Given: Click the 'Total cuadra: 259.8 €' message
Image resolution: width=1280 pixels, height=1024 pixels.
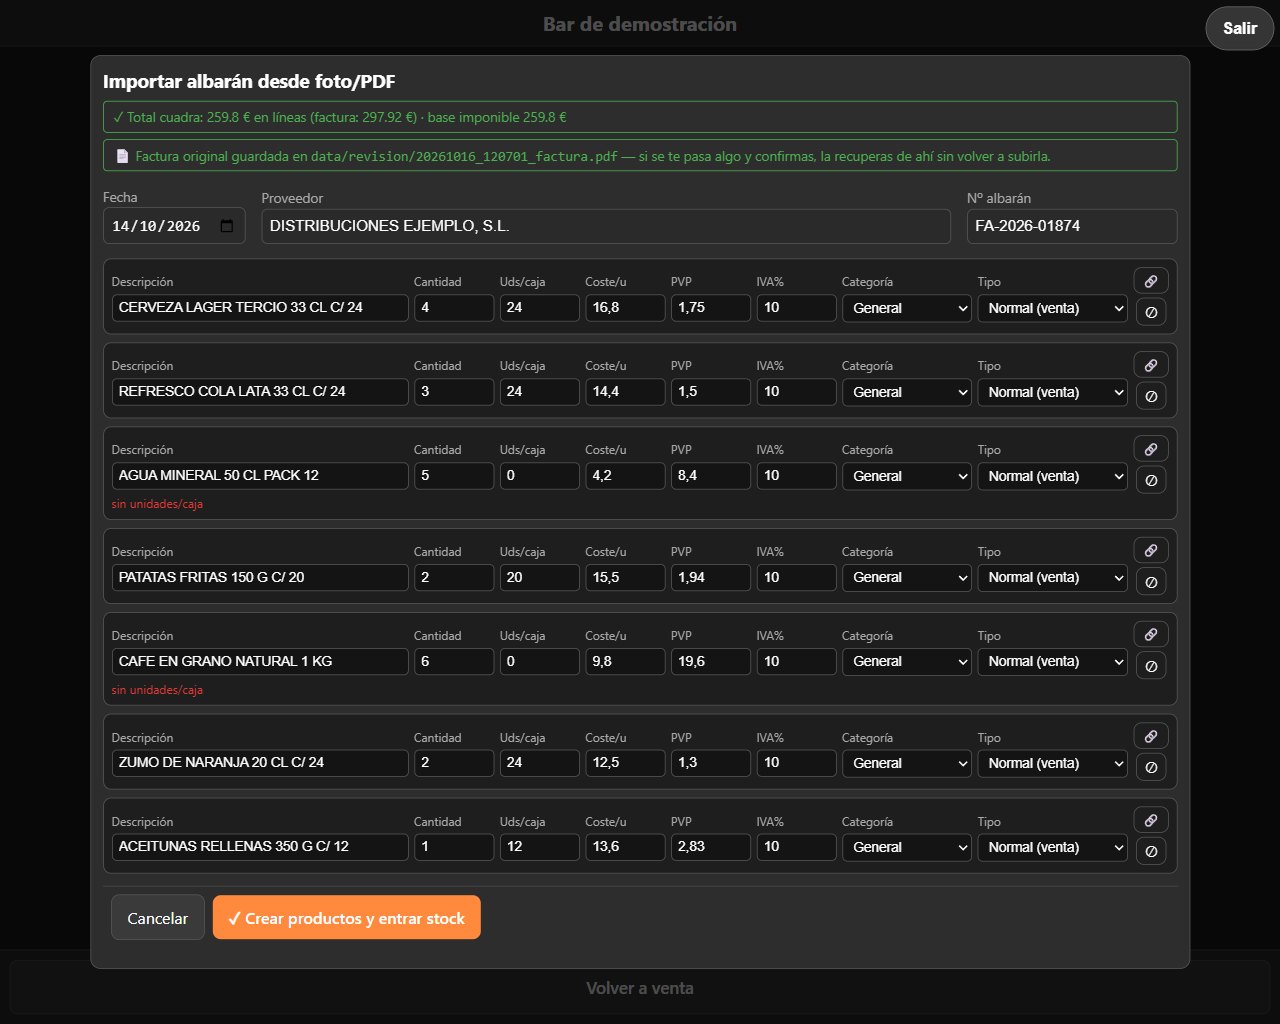Looking at the screenshot, I should click(640, 117).
